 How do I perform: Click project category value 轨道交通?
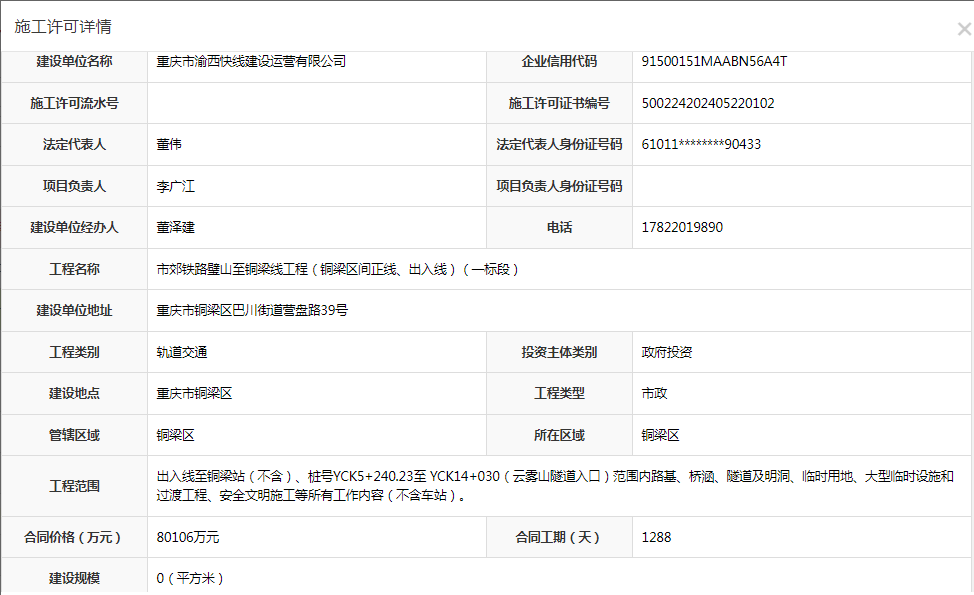(x=182, y=352)
